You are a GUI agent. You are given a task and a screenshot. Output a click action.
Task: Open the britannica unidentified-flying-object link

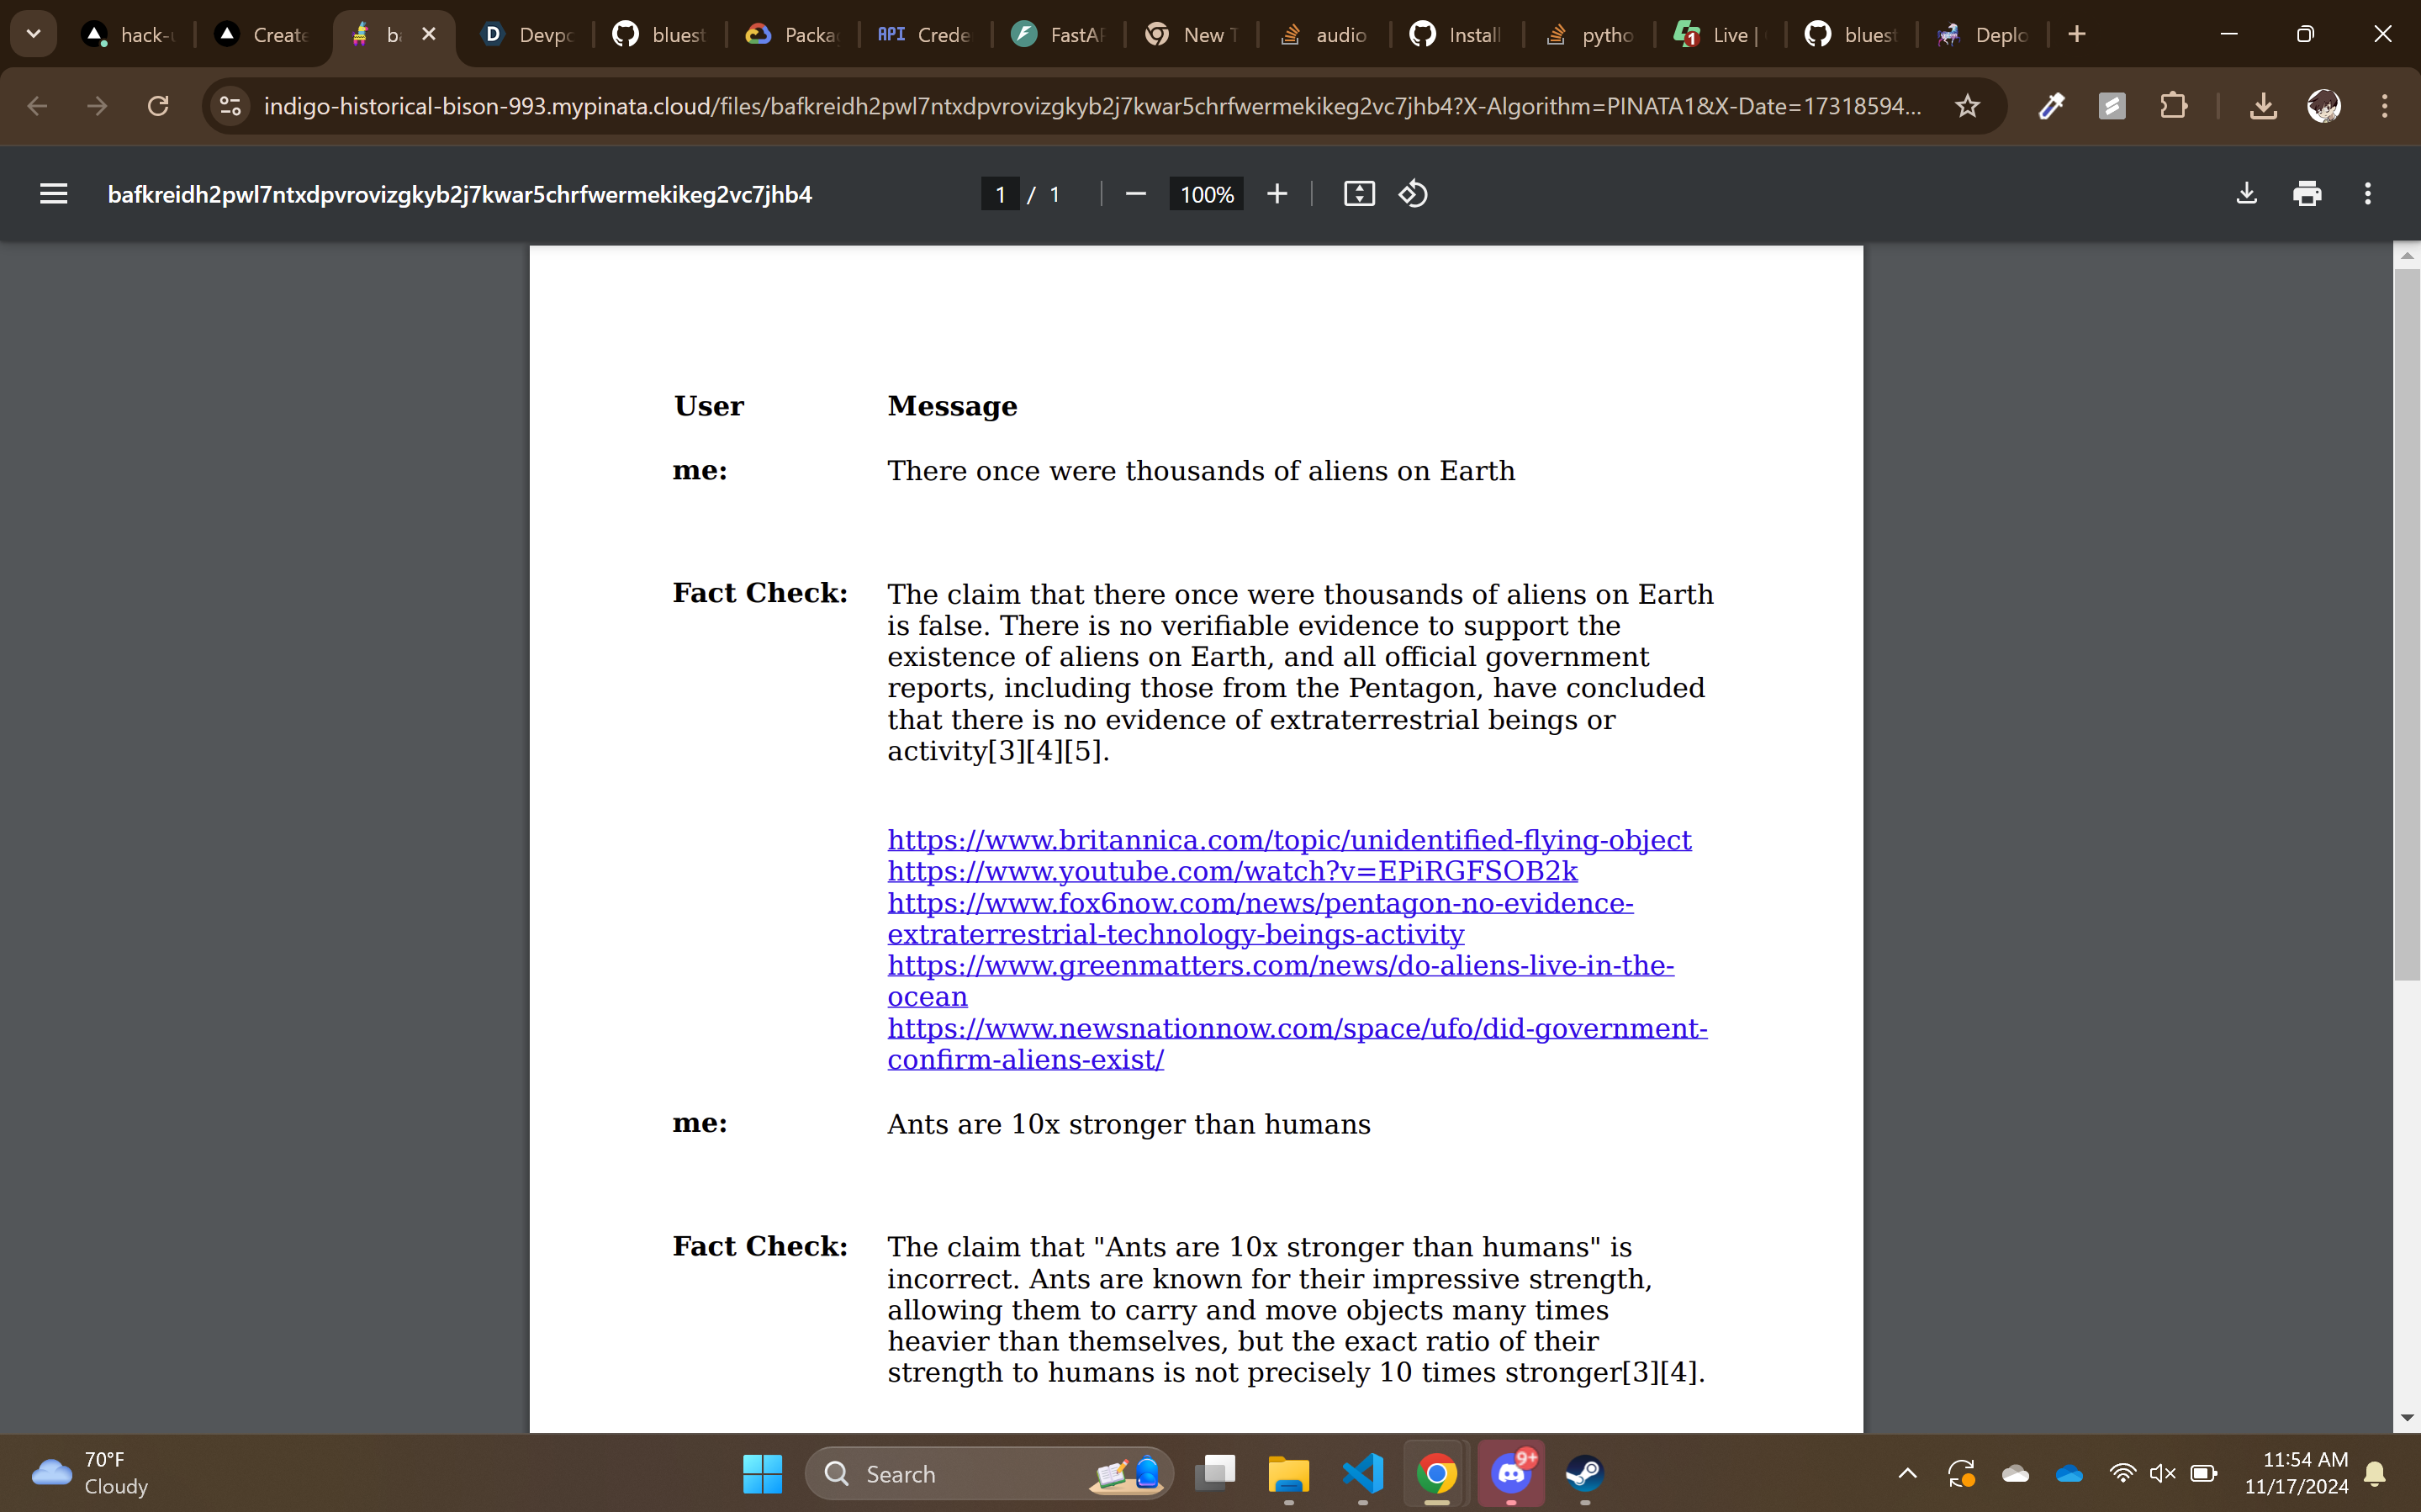1289,840
